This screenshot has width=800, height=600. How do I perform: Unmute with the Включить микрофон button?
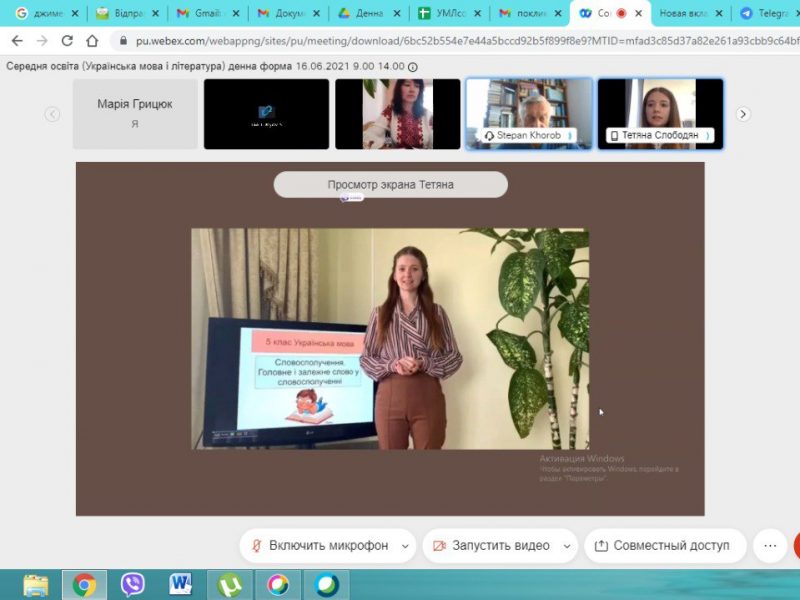(x=318, y=546)
